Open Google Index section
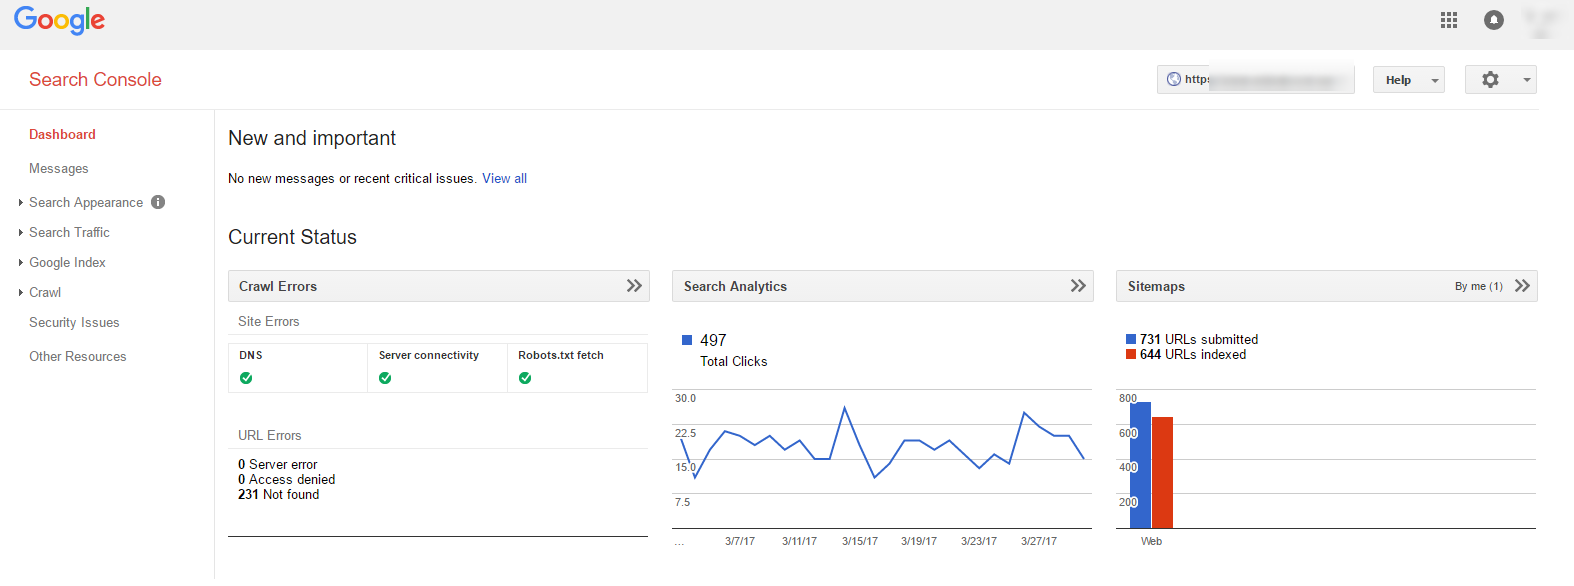This screenshot has width=1574, height=586. coord(67,262)
